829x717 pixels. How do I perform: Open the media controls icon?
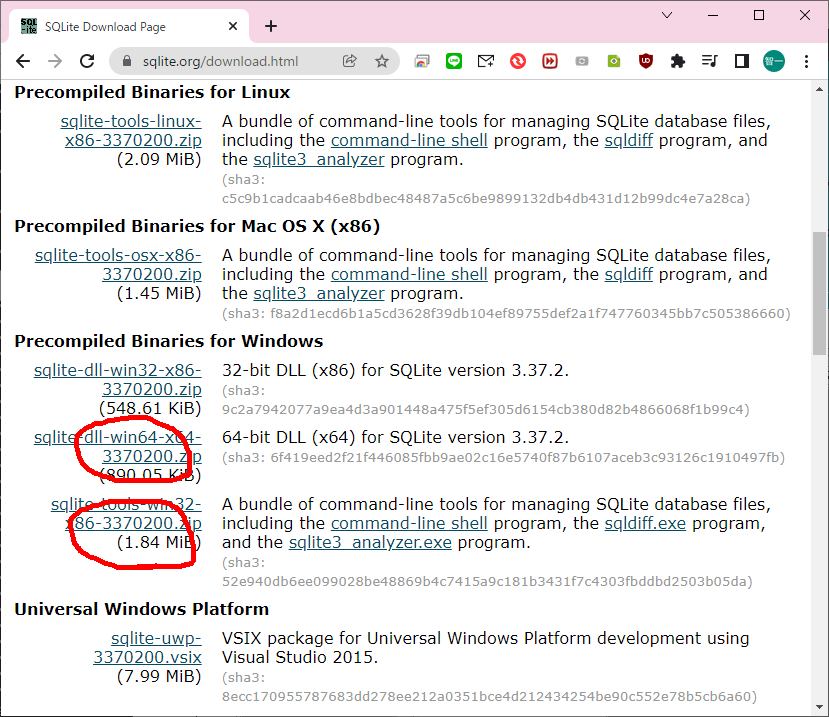click(710, 61)
